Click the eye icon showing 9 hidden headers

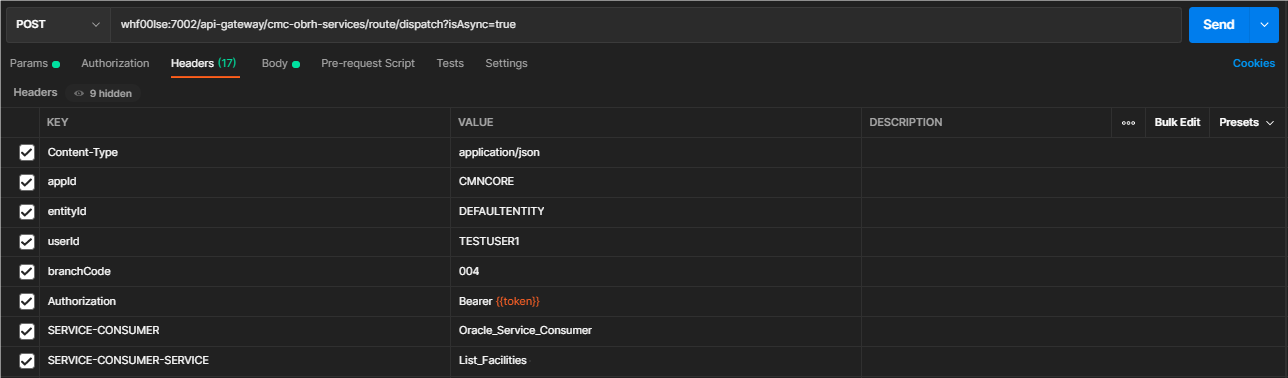pos(79,93)
